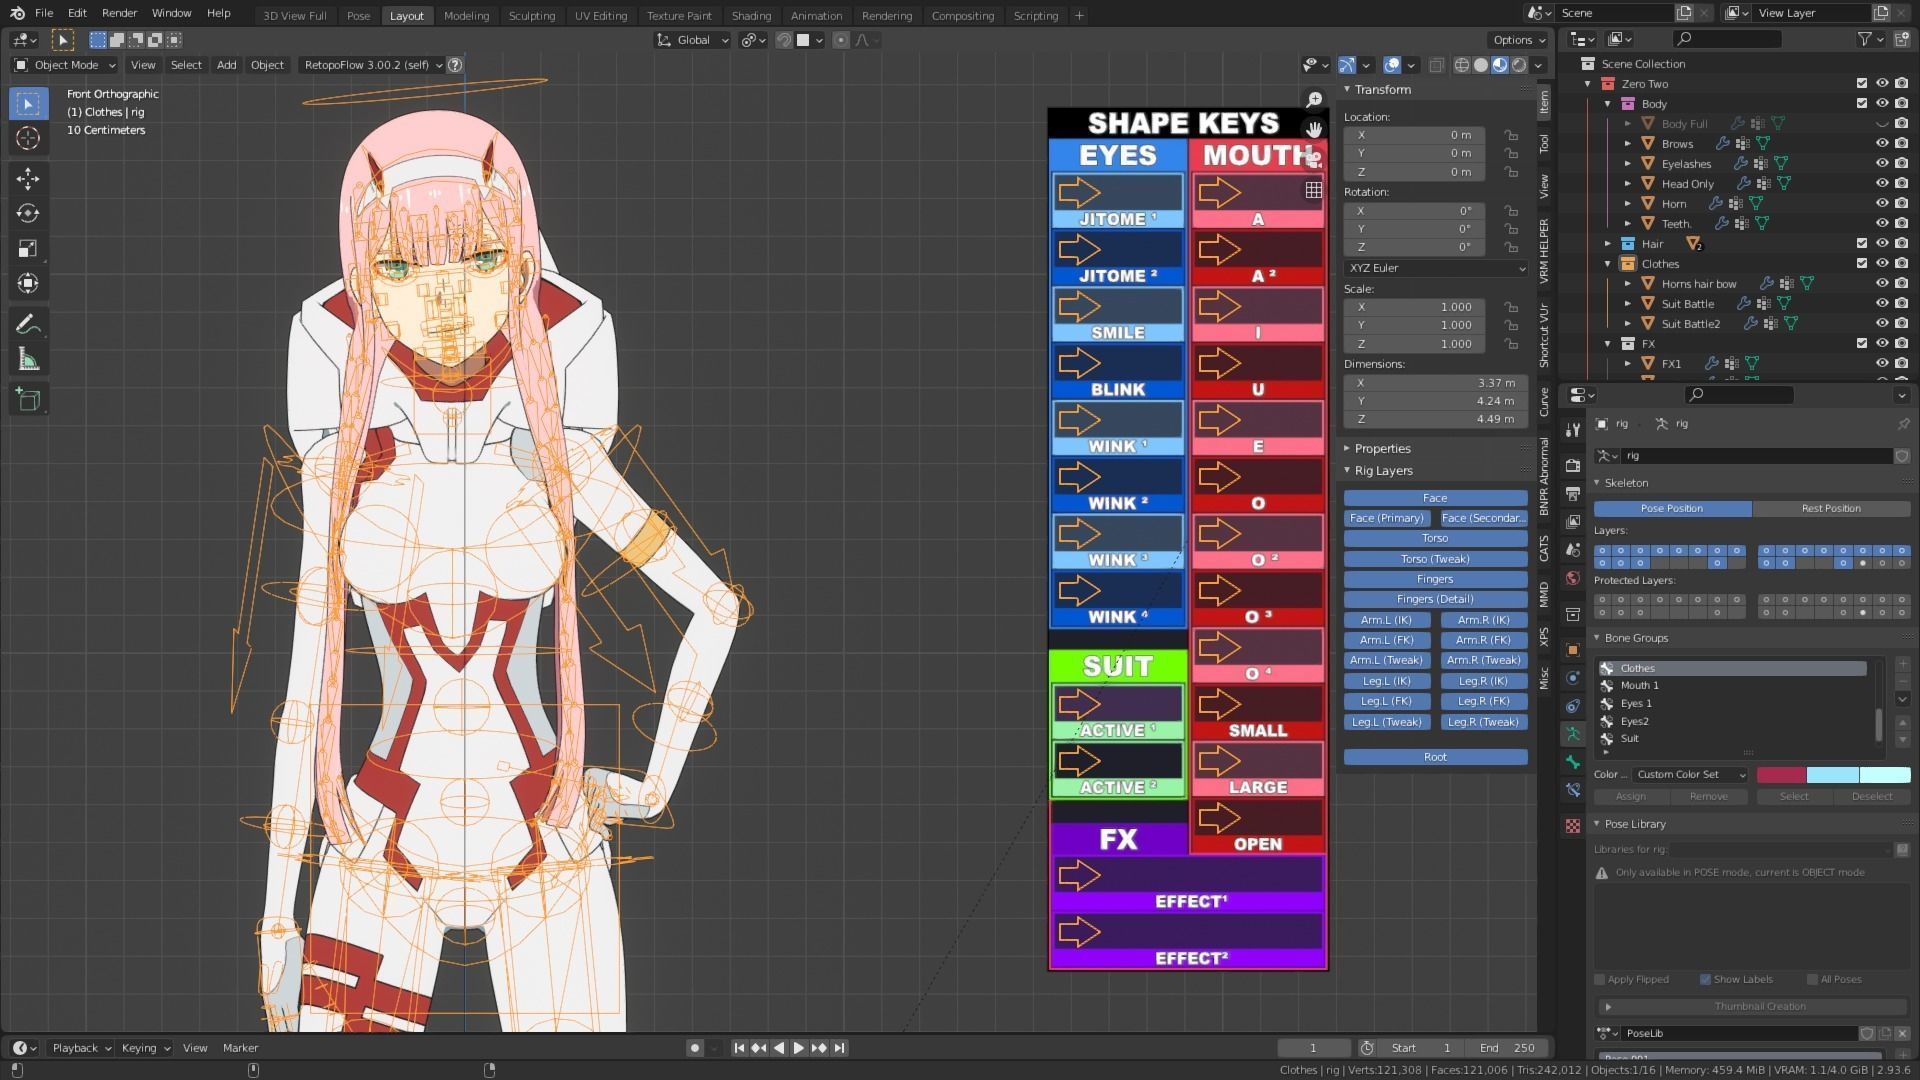Click the Root rig layer button
The height and width of the screenshot is (1080, 1920).
click(x=1435, y=757)
